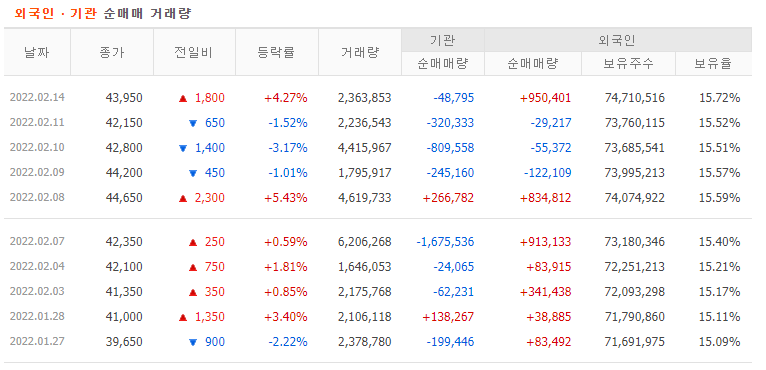Screen dimensions: 766x370
Task: Click the date 2022.02.04
Action: pyautogui.click(x=37, y=266)
